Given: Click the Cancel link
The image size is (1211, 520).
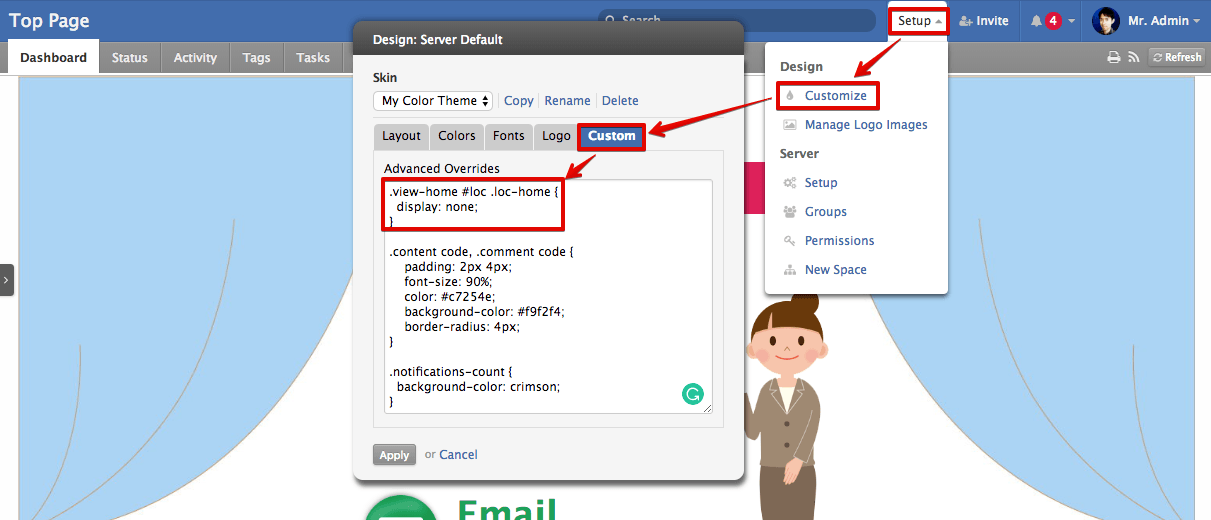Looking at the screenshot, I should pyautogui.click(x=458, y=455).
